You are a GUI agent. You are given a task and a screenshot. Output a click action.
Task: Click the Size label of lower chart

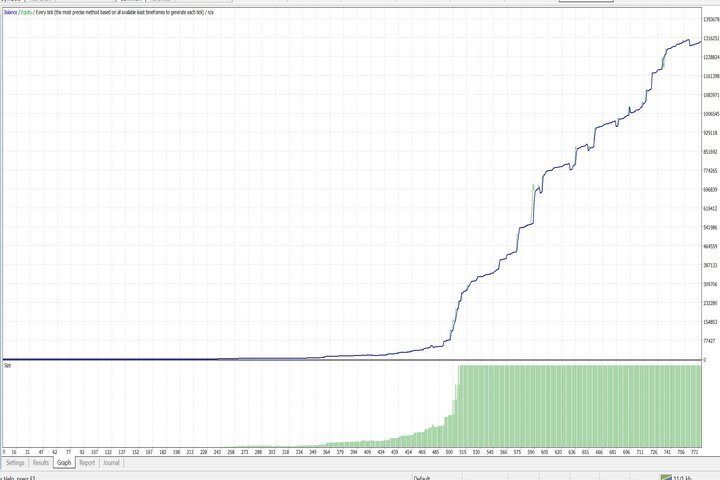pos(7,366)
